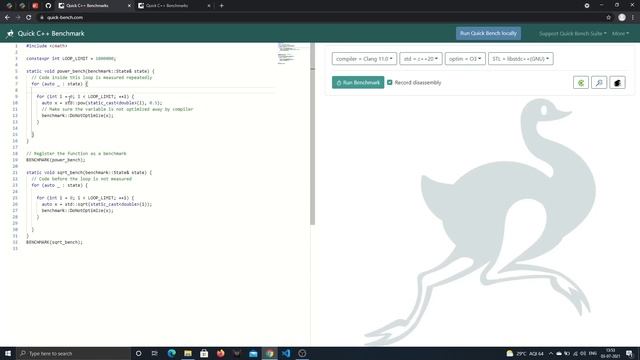Image resolution: width=640 pixels, height=360 pixels.
Task: Switch to the red pinned tab
Action: (35, 6)
